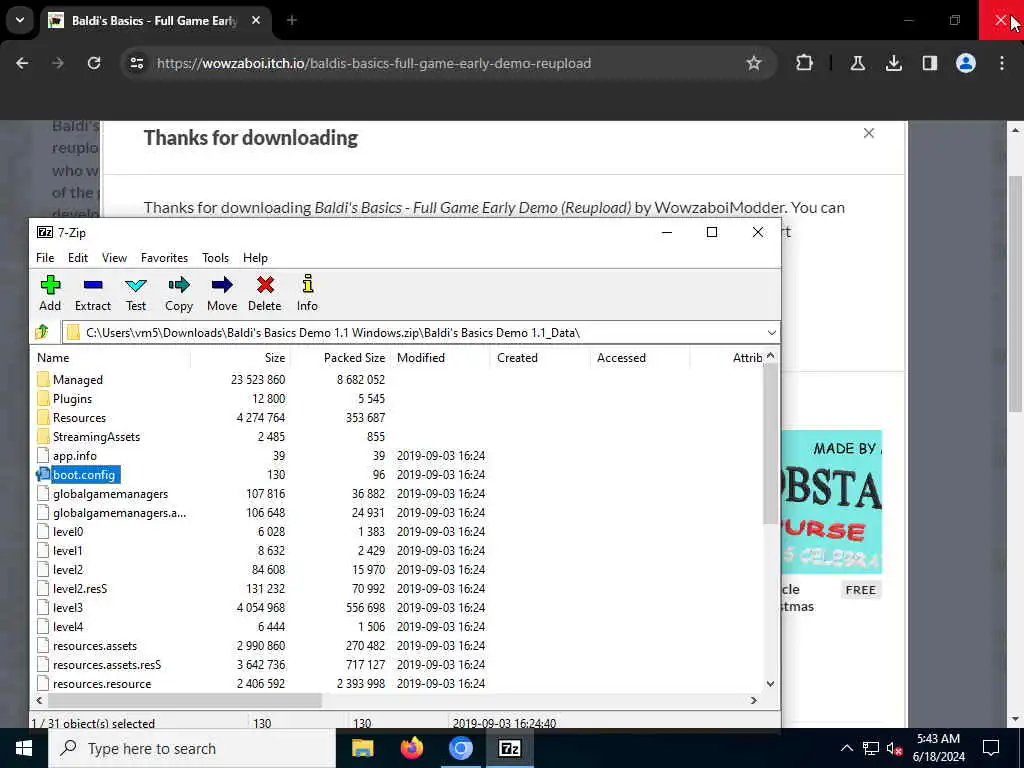Viewport: 1024px width, 768px height.
Task: Open Chrome downloads icon
Action: [893, 63]
